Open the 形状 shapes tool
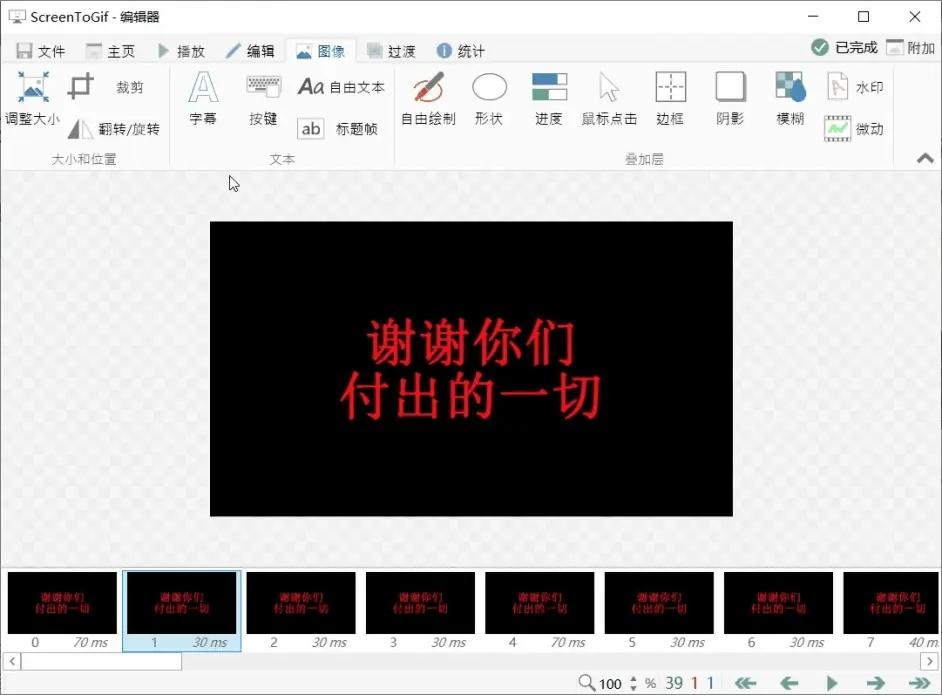Viewport: 942px width, 695px height. click(x=489, y=99)
